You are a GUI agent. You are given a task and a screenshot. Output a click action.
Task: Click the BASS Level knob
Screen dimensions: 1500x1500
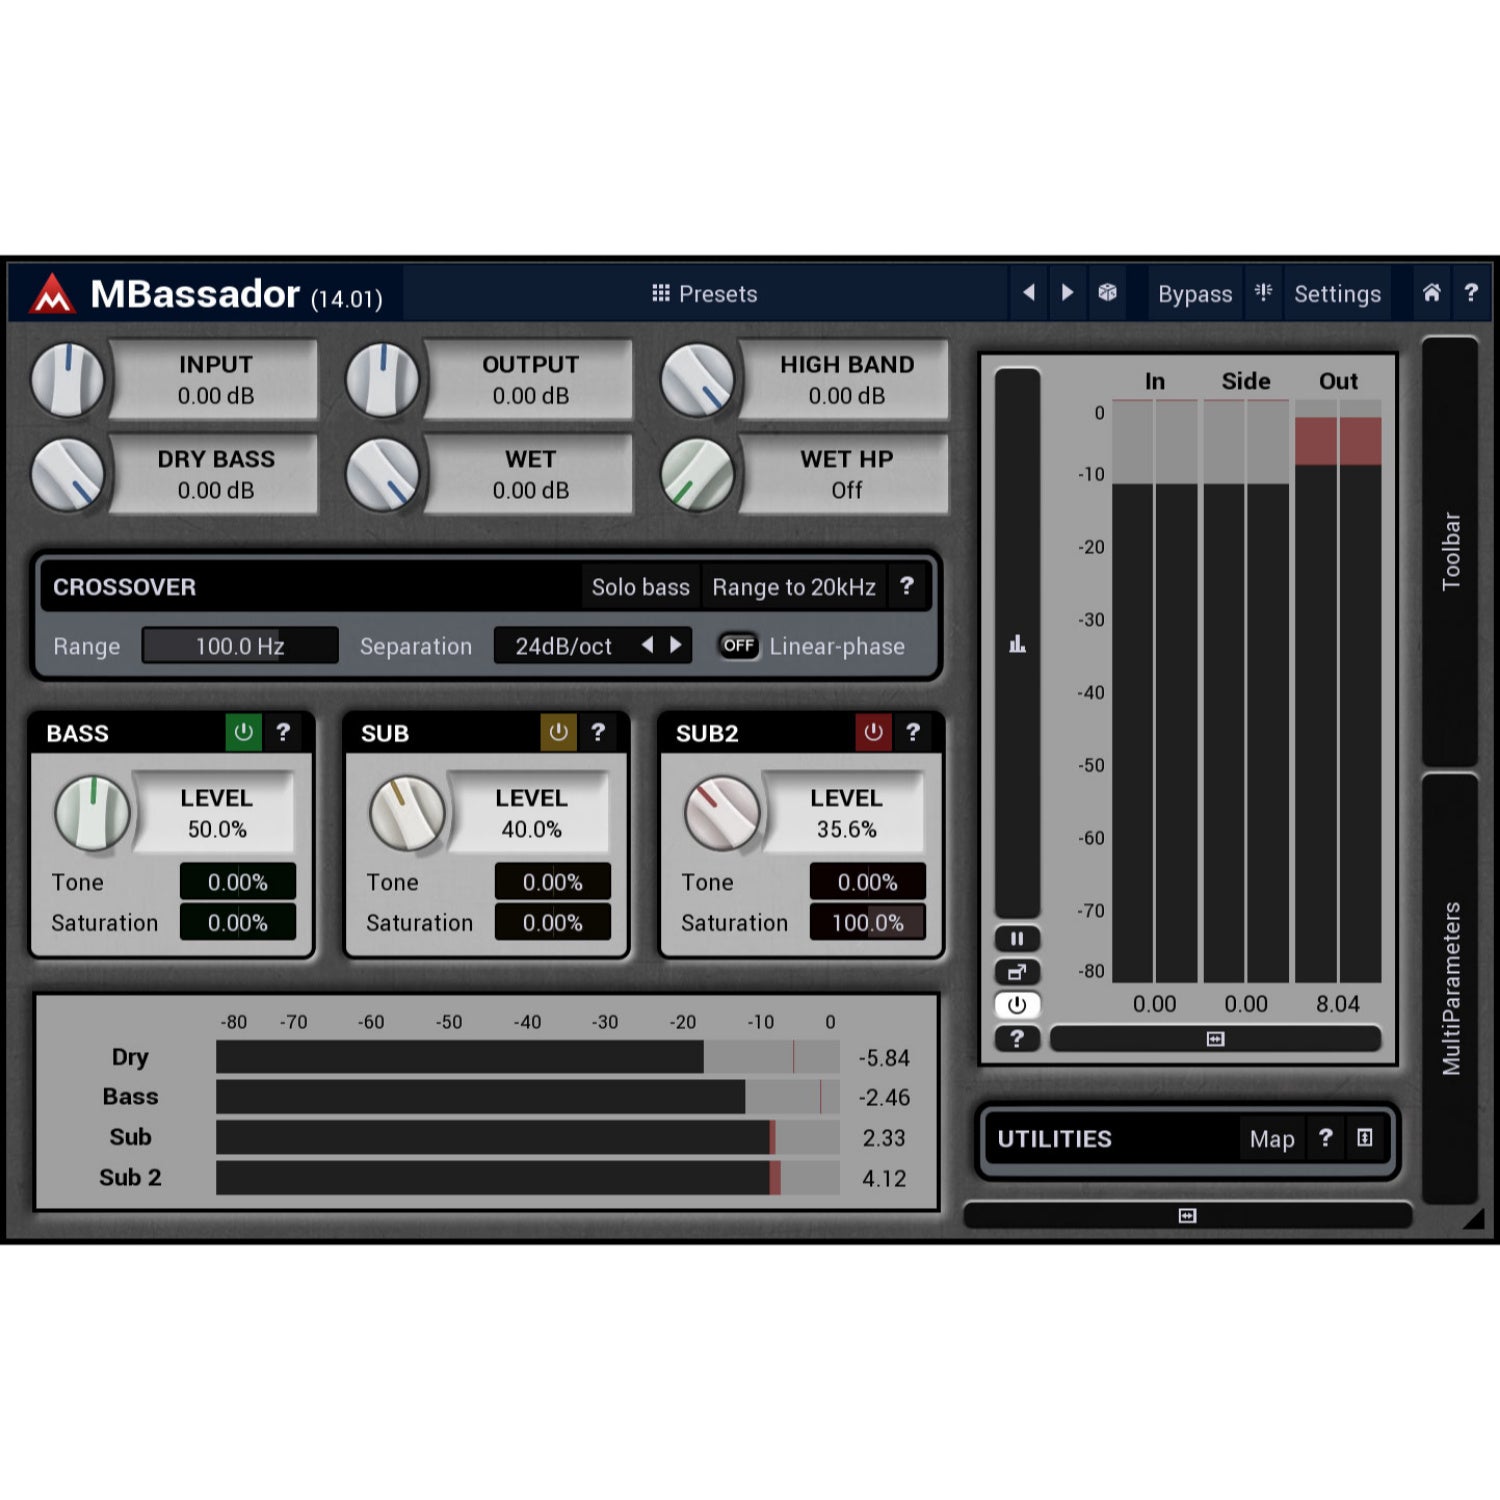pos(92,813)
